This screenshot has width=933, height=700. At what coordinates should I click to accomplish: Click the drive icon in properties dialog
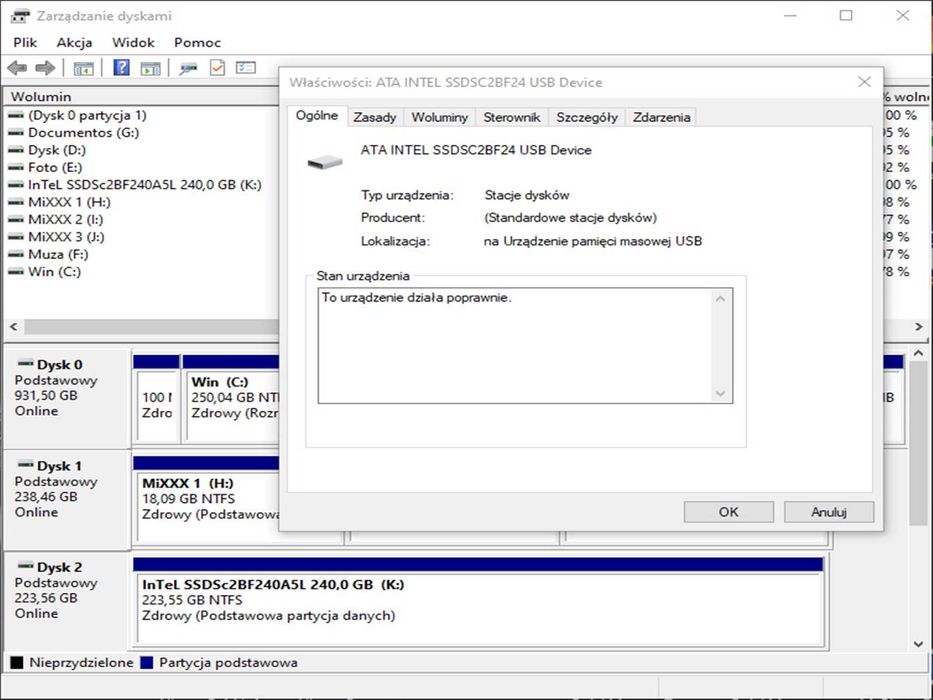pyautogui.click(x=325, y=161)
